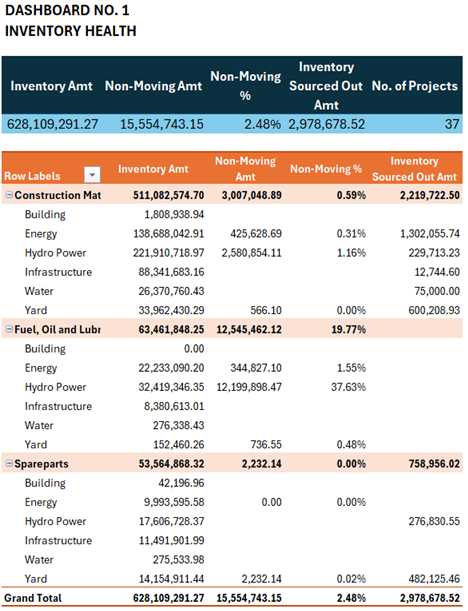
Task: Collapse the Spareparts group
Action: [9, 464]
